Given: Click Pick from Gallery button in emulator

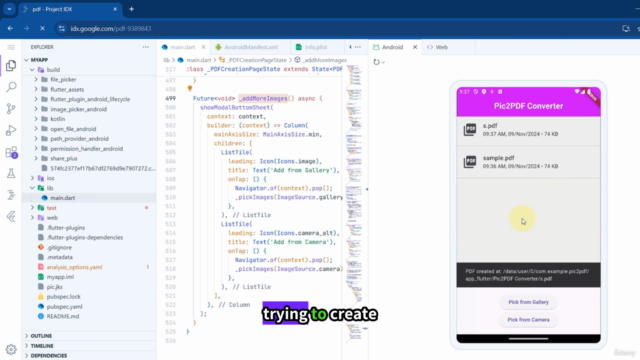Looking at the screenshot, I should pos(528,302).
